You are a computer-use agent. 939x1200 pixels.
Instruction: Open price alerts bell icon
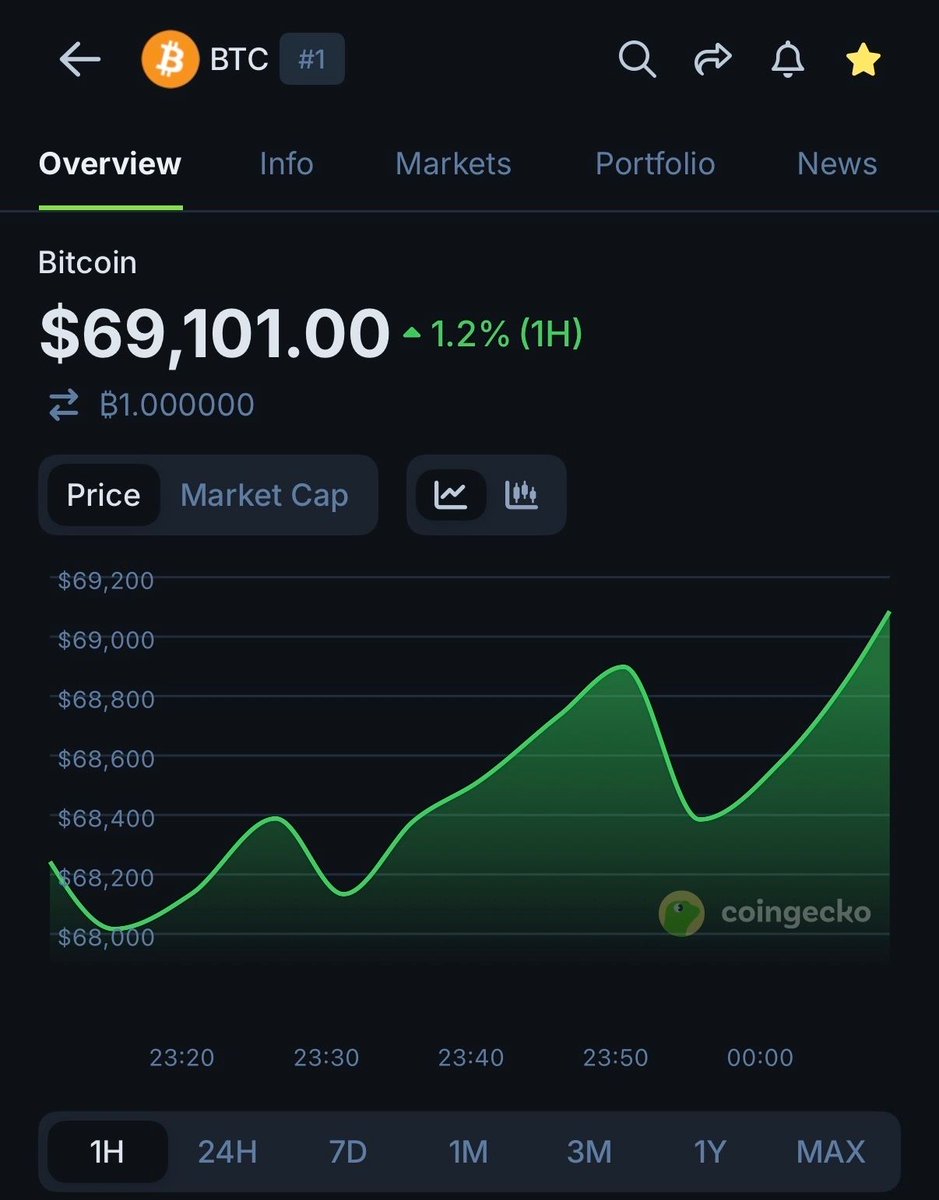788,60
